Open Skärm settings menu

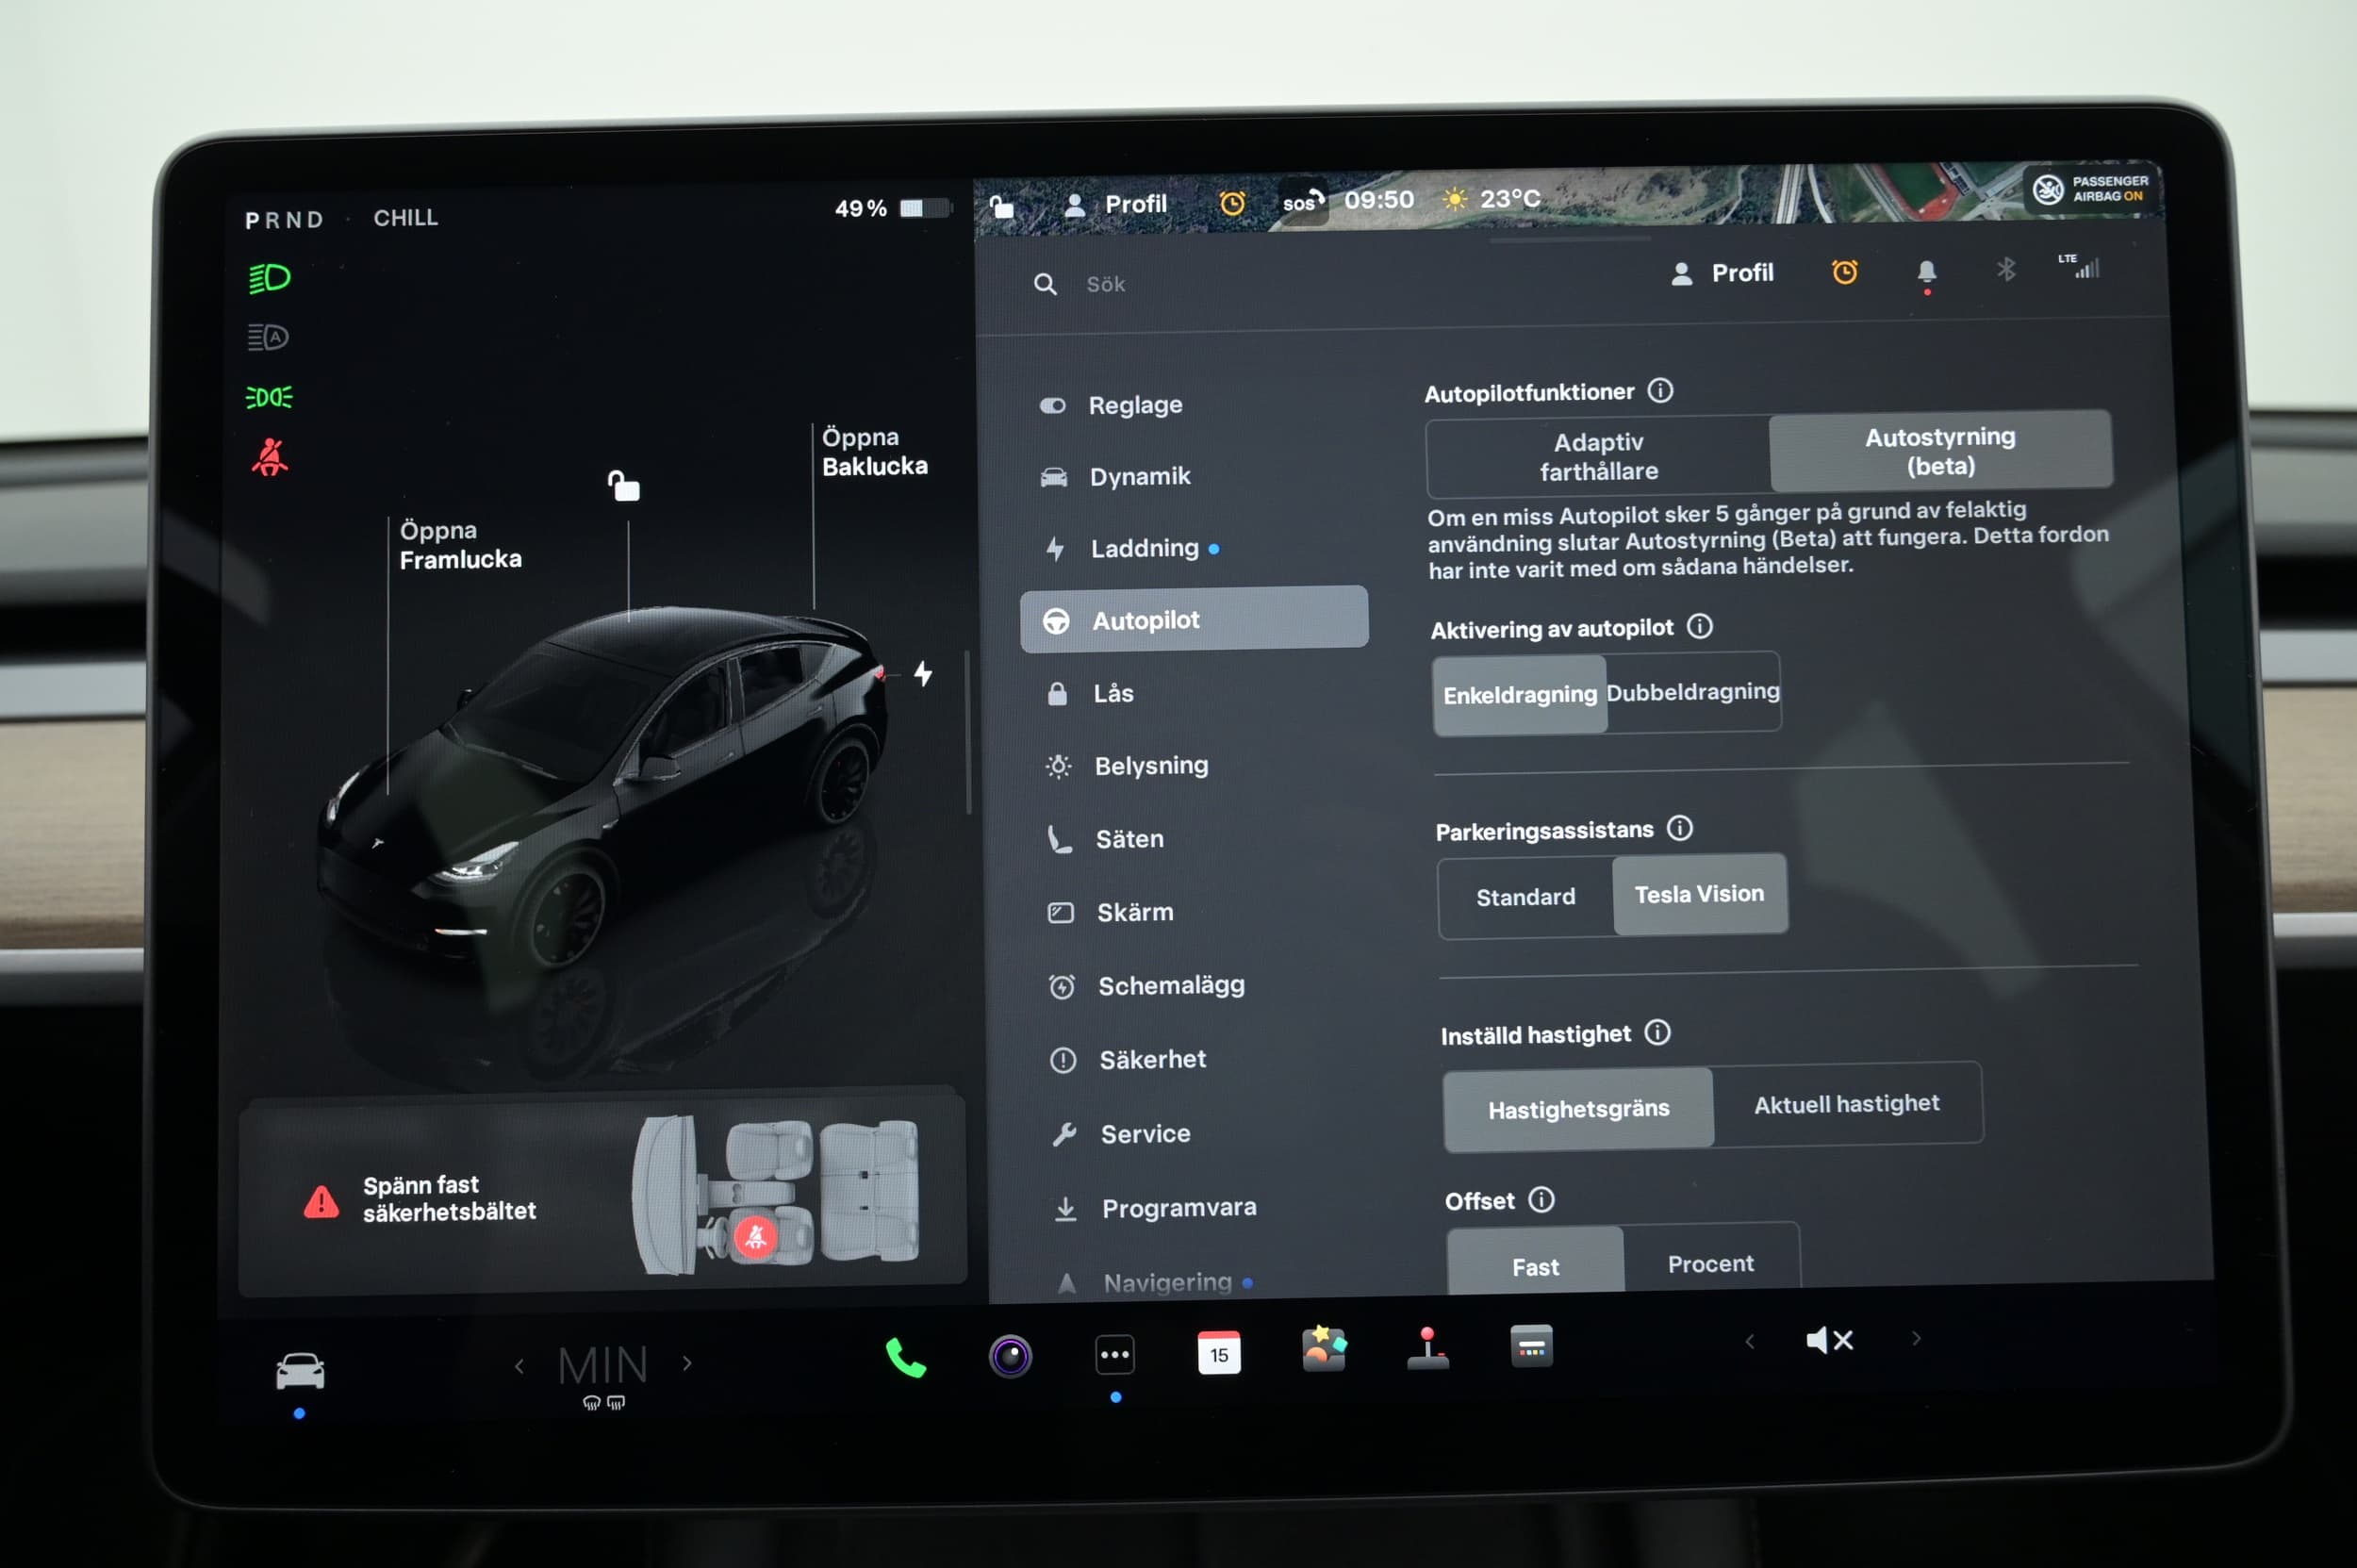1198,913
